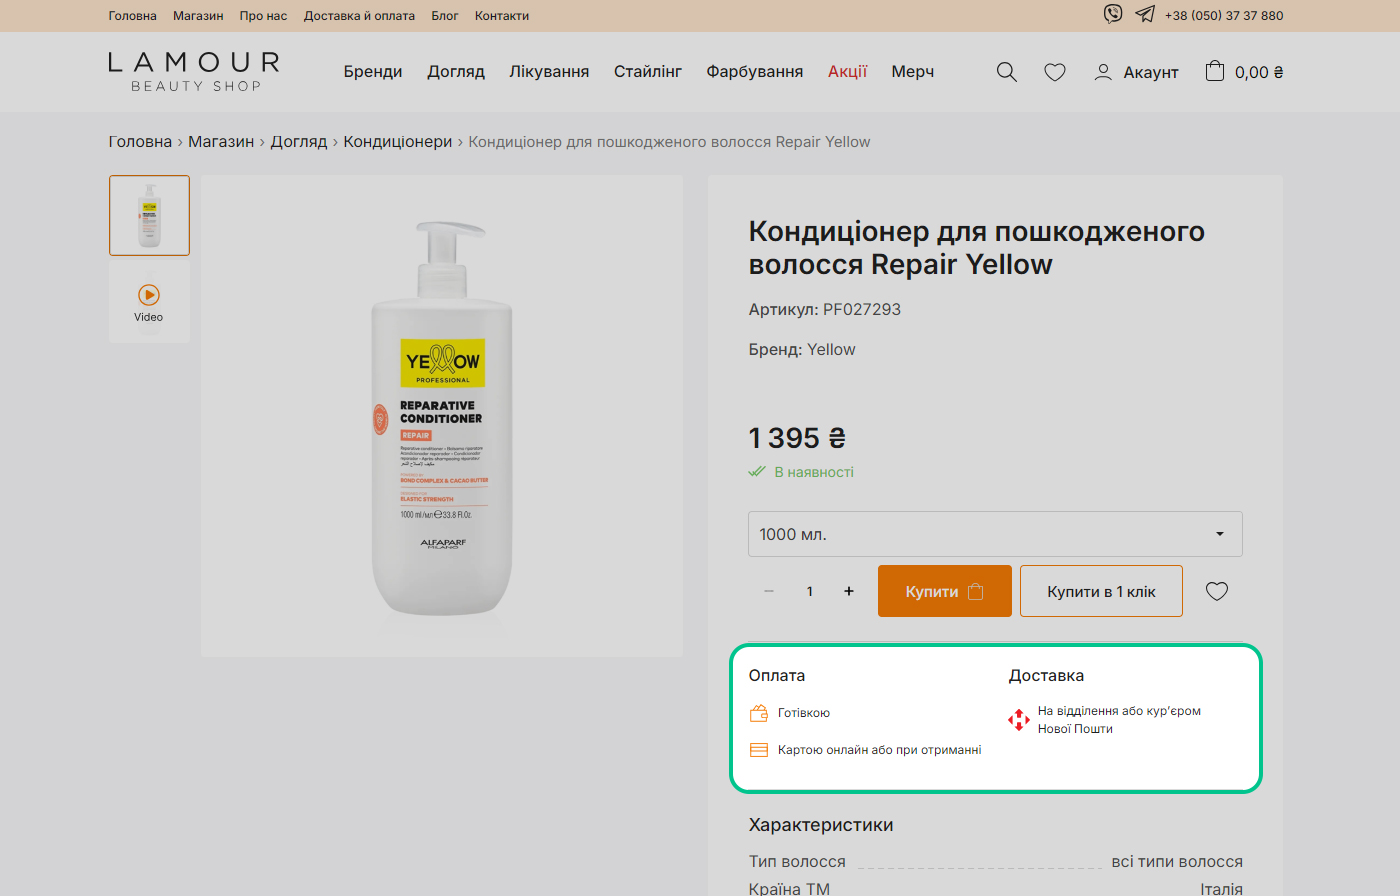Click the Купити button

945,591
